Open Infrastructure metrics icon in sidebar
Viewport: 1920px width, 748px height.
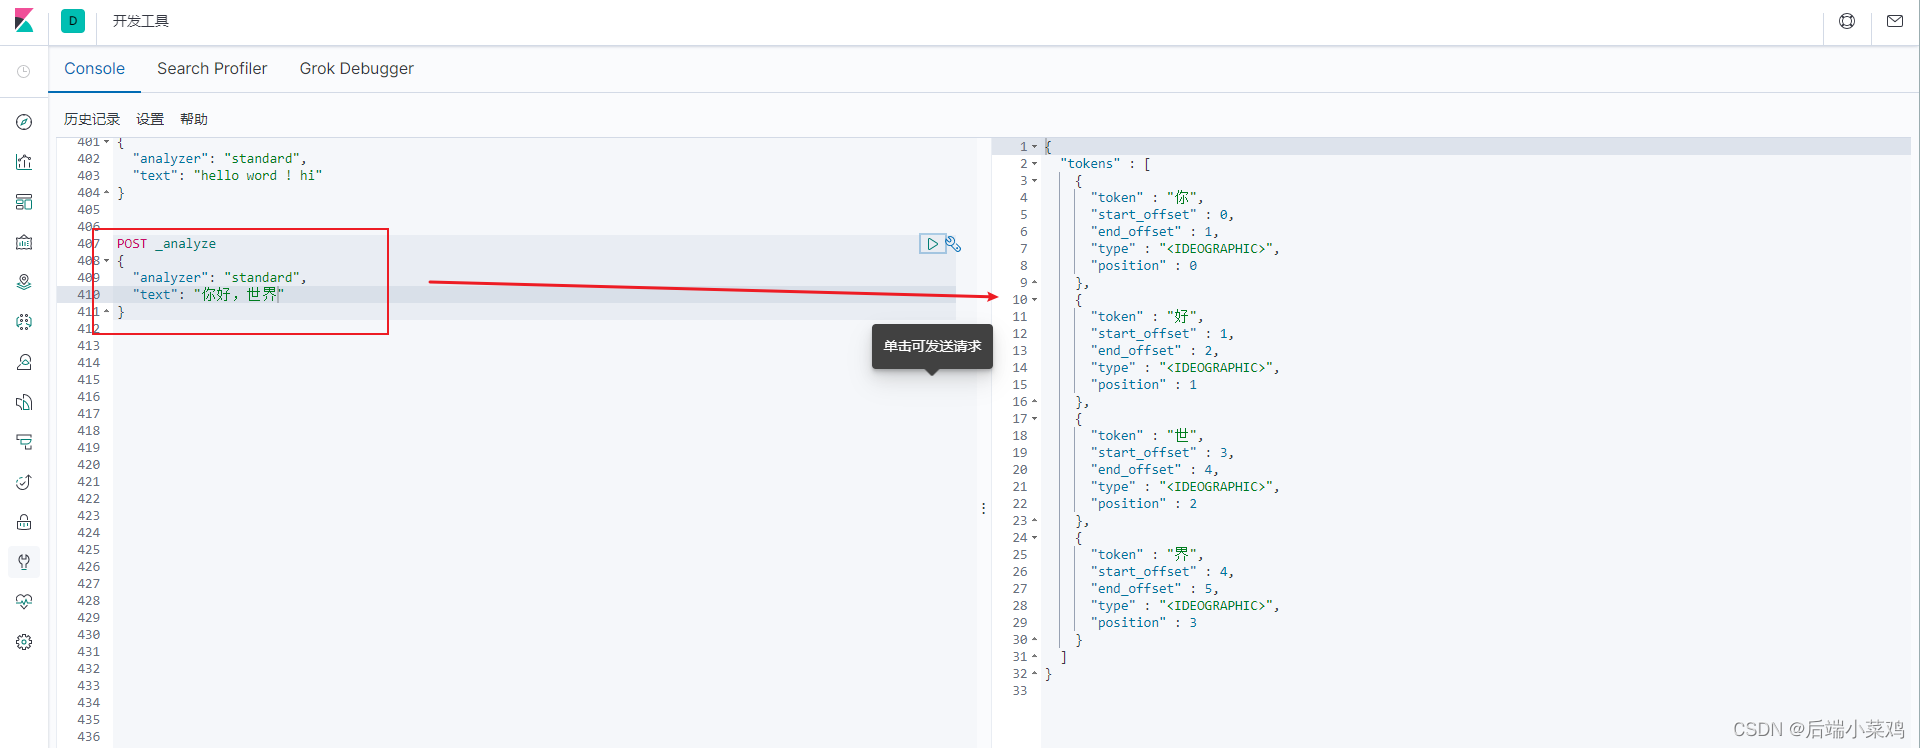(x=24, y=362)
